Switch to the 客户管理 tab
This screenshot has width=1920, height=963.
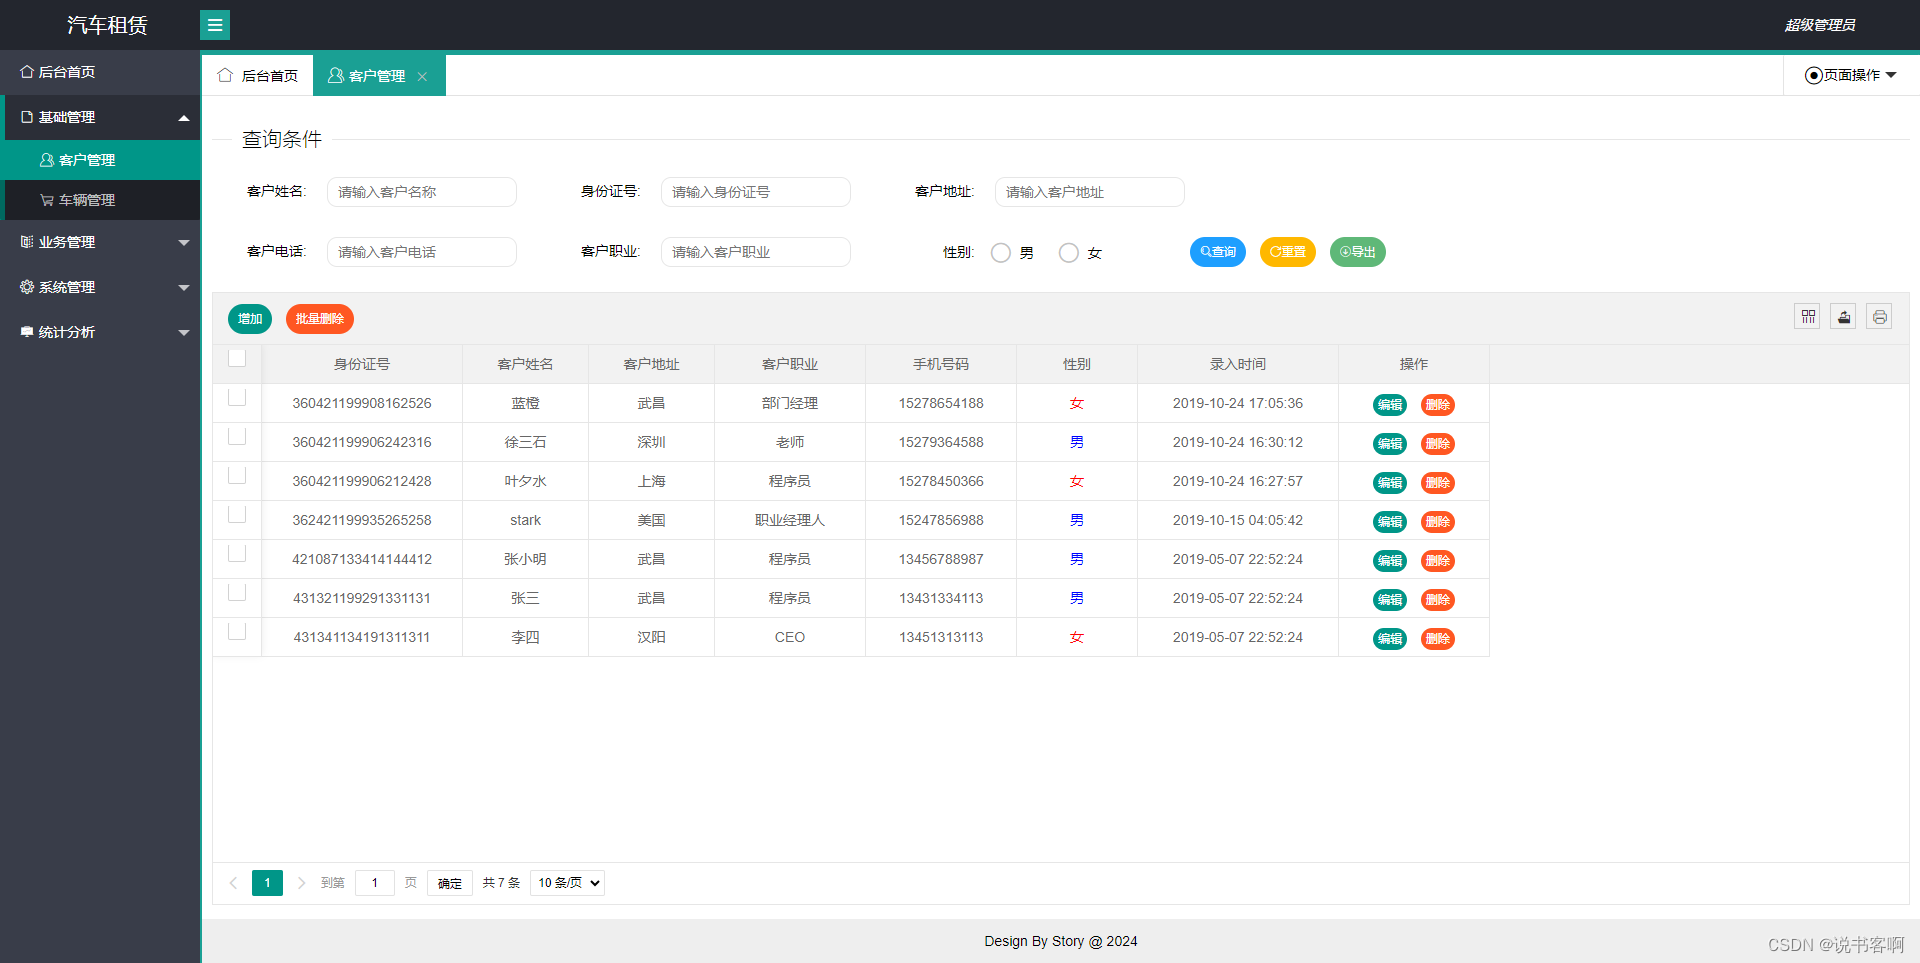click(379, 76)
